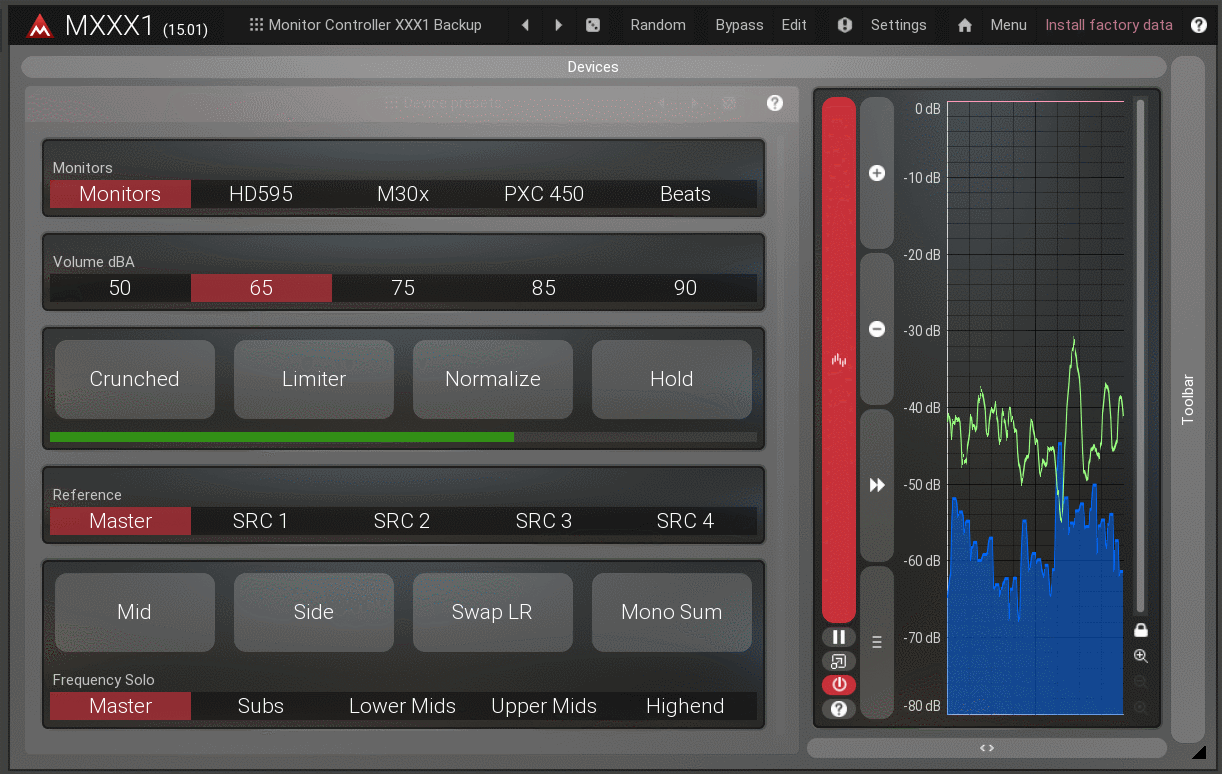
Task: Toggle the red analyzer power button
Action: pos(839,685)
